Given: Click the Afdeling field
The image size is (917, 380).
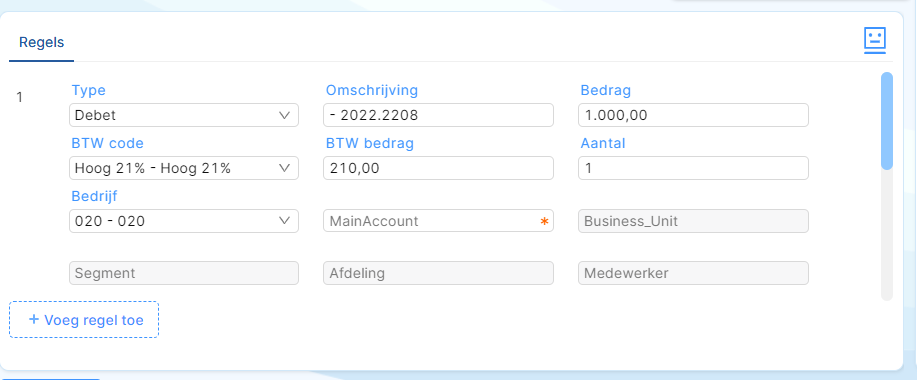Looking at the screenshot, I should click(x=438, y=273).
